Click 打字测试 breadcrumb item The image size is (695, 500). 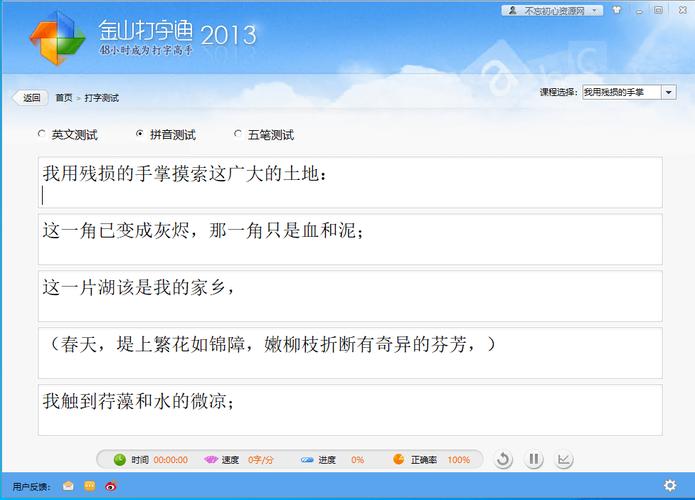[x=102, y=98]
